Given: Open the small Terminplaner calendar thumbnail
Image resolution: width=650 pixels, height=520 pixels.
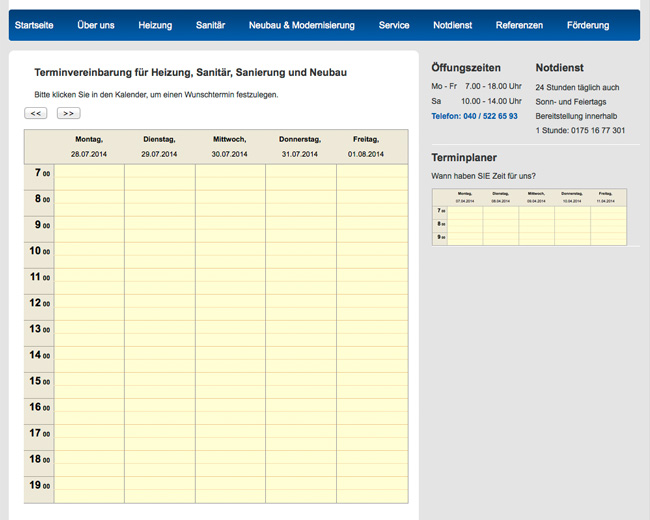Looking at the screenshot, I should [529, 216].
